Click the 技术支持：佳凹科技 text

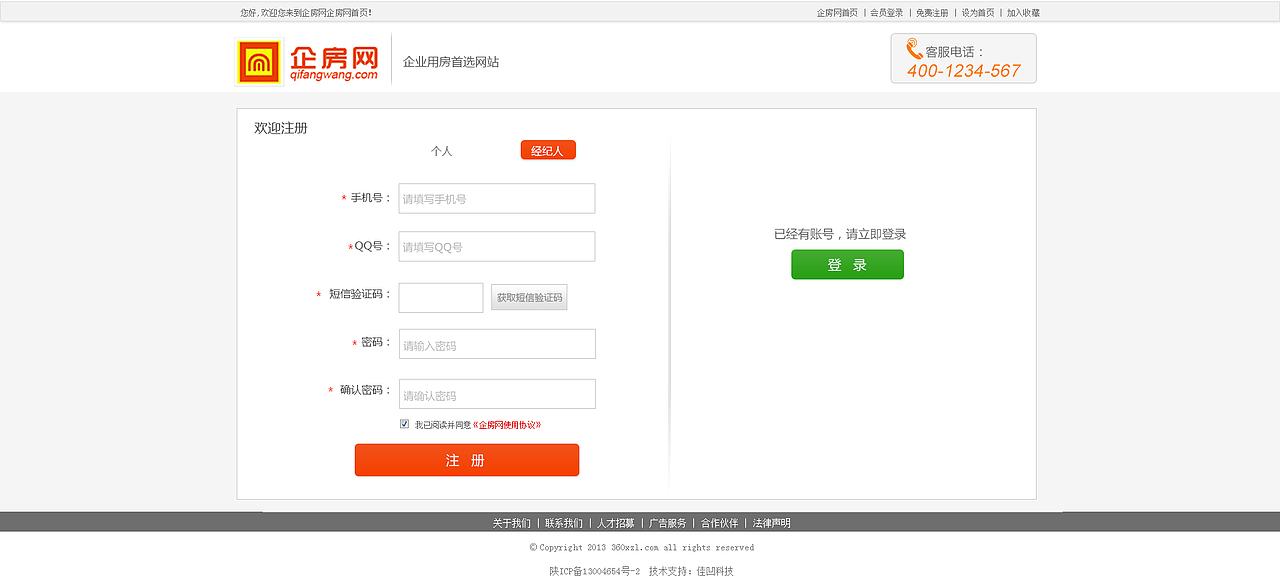[691, 571]
